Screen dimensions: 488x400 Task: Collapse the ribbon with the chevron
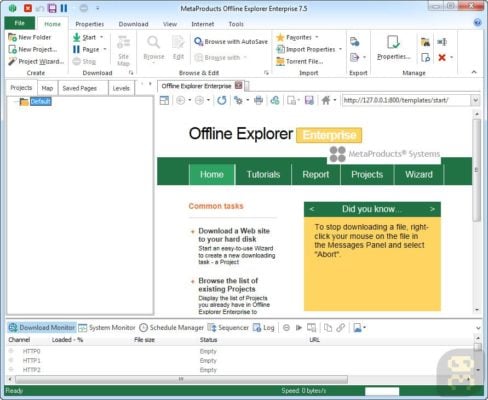click(474, 72)
